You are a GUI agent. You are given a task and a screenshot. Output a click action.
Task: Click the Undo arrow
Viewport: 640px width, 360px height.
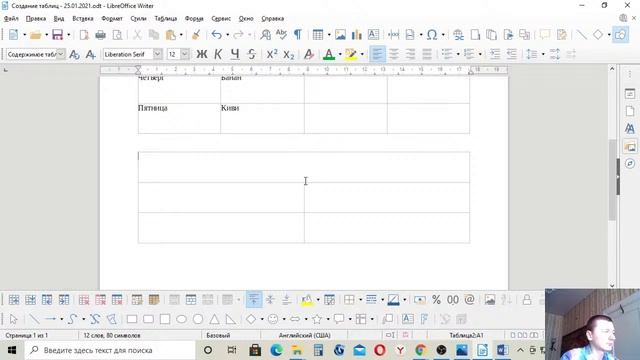click(216, 35)
